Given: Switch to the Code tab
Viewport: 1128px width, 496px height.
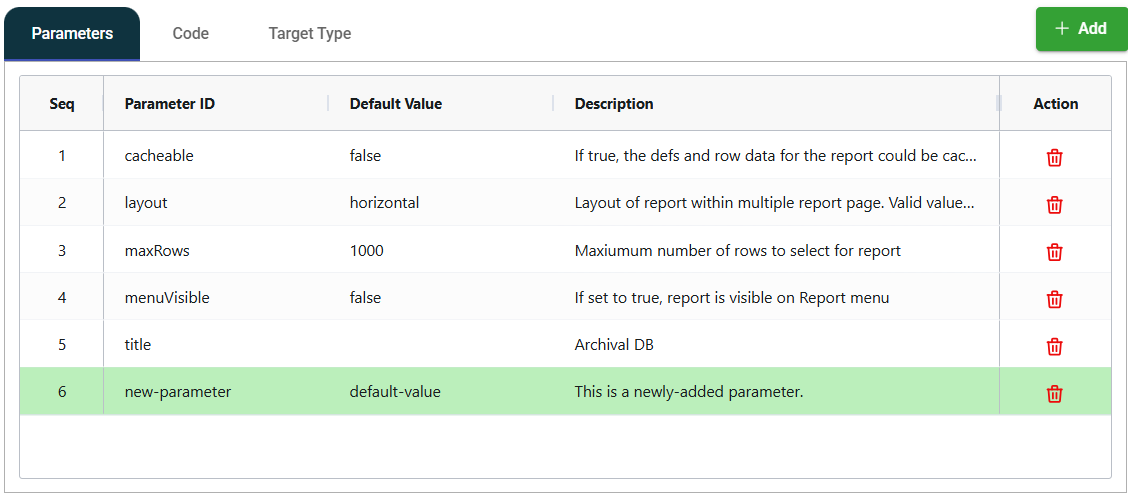Looking at the screenshot, I should tap(190, 33).
